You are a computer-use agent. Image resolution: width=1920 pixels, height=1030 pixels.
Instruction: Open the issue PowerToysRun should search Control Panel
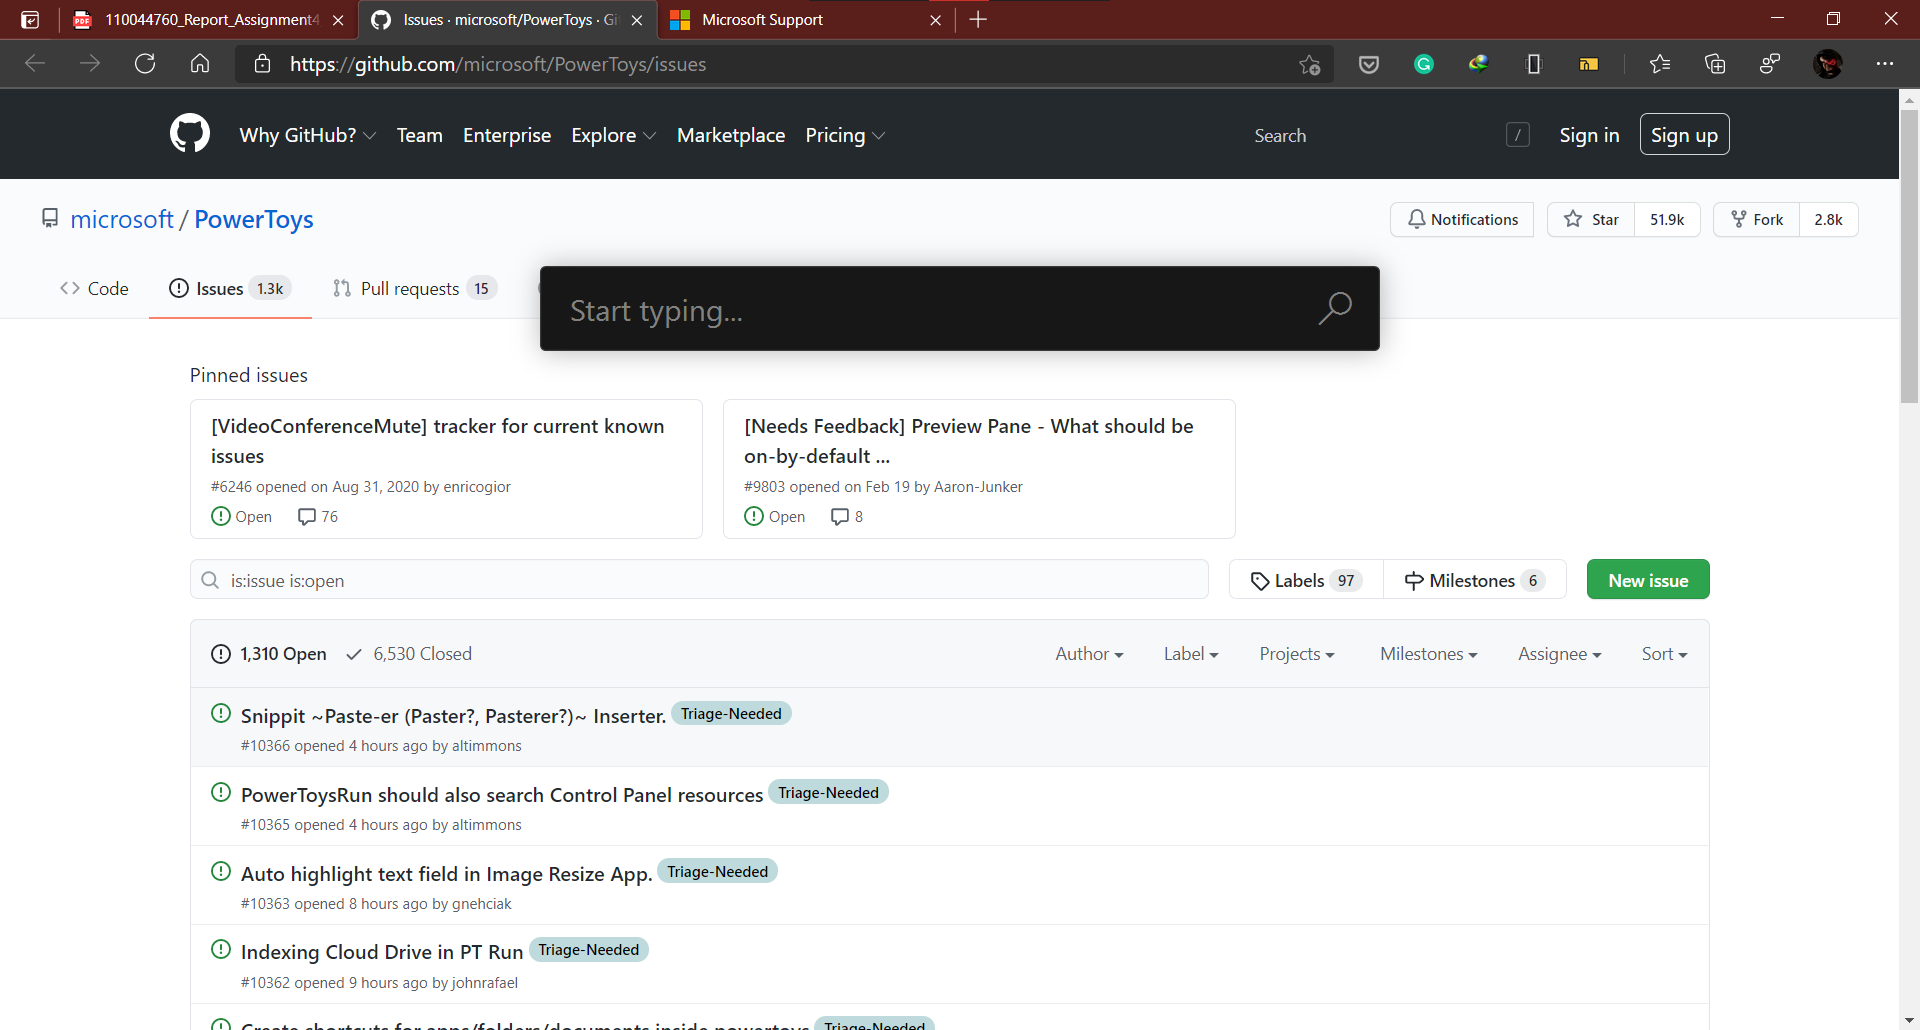[501, 794]
